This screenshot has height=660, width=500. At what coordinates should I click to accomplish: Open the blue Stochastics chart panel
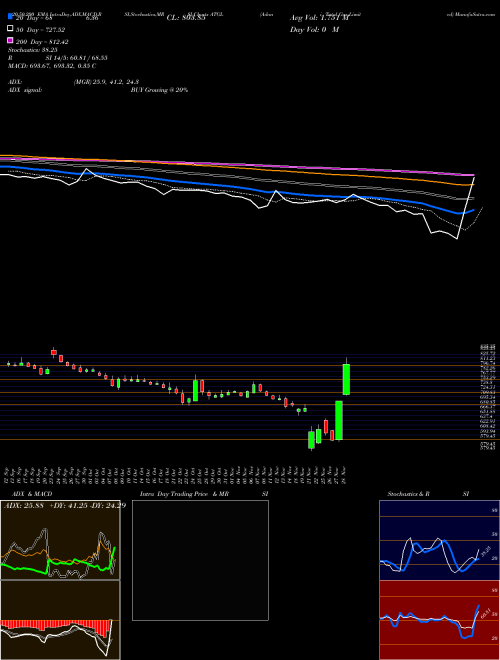439,540
